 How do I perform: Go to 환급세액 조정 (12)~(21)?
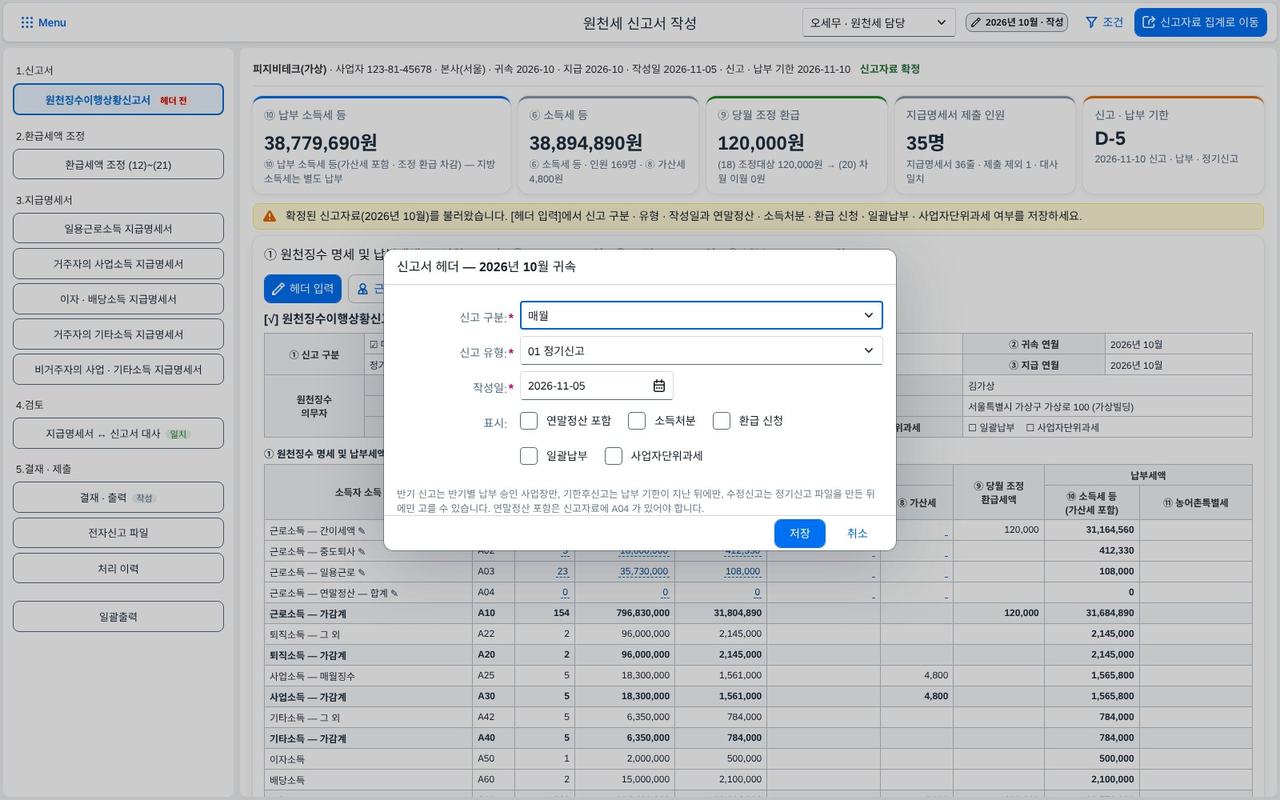coord(118,165)
